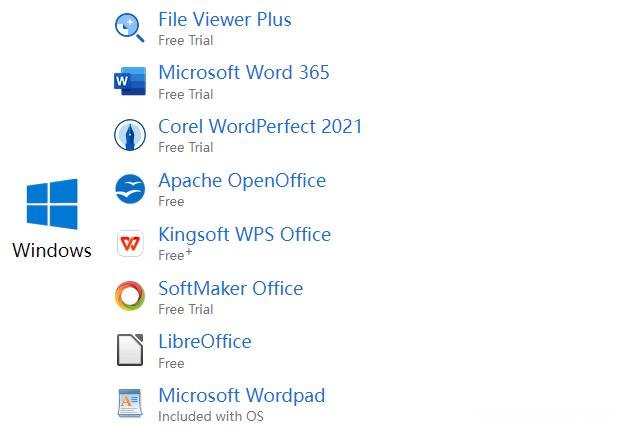The width and height of the screenshot is (622, 429).
Task: Click the blue Windows logo
Action: click(52, 204)
